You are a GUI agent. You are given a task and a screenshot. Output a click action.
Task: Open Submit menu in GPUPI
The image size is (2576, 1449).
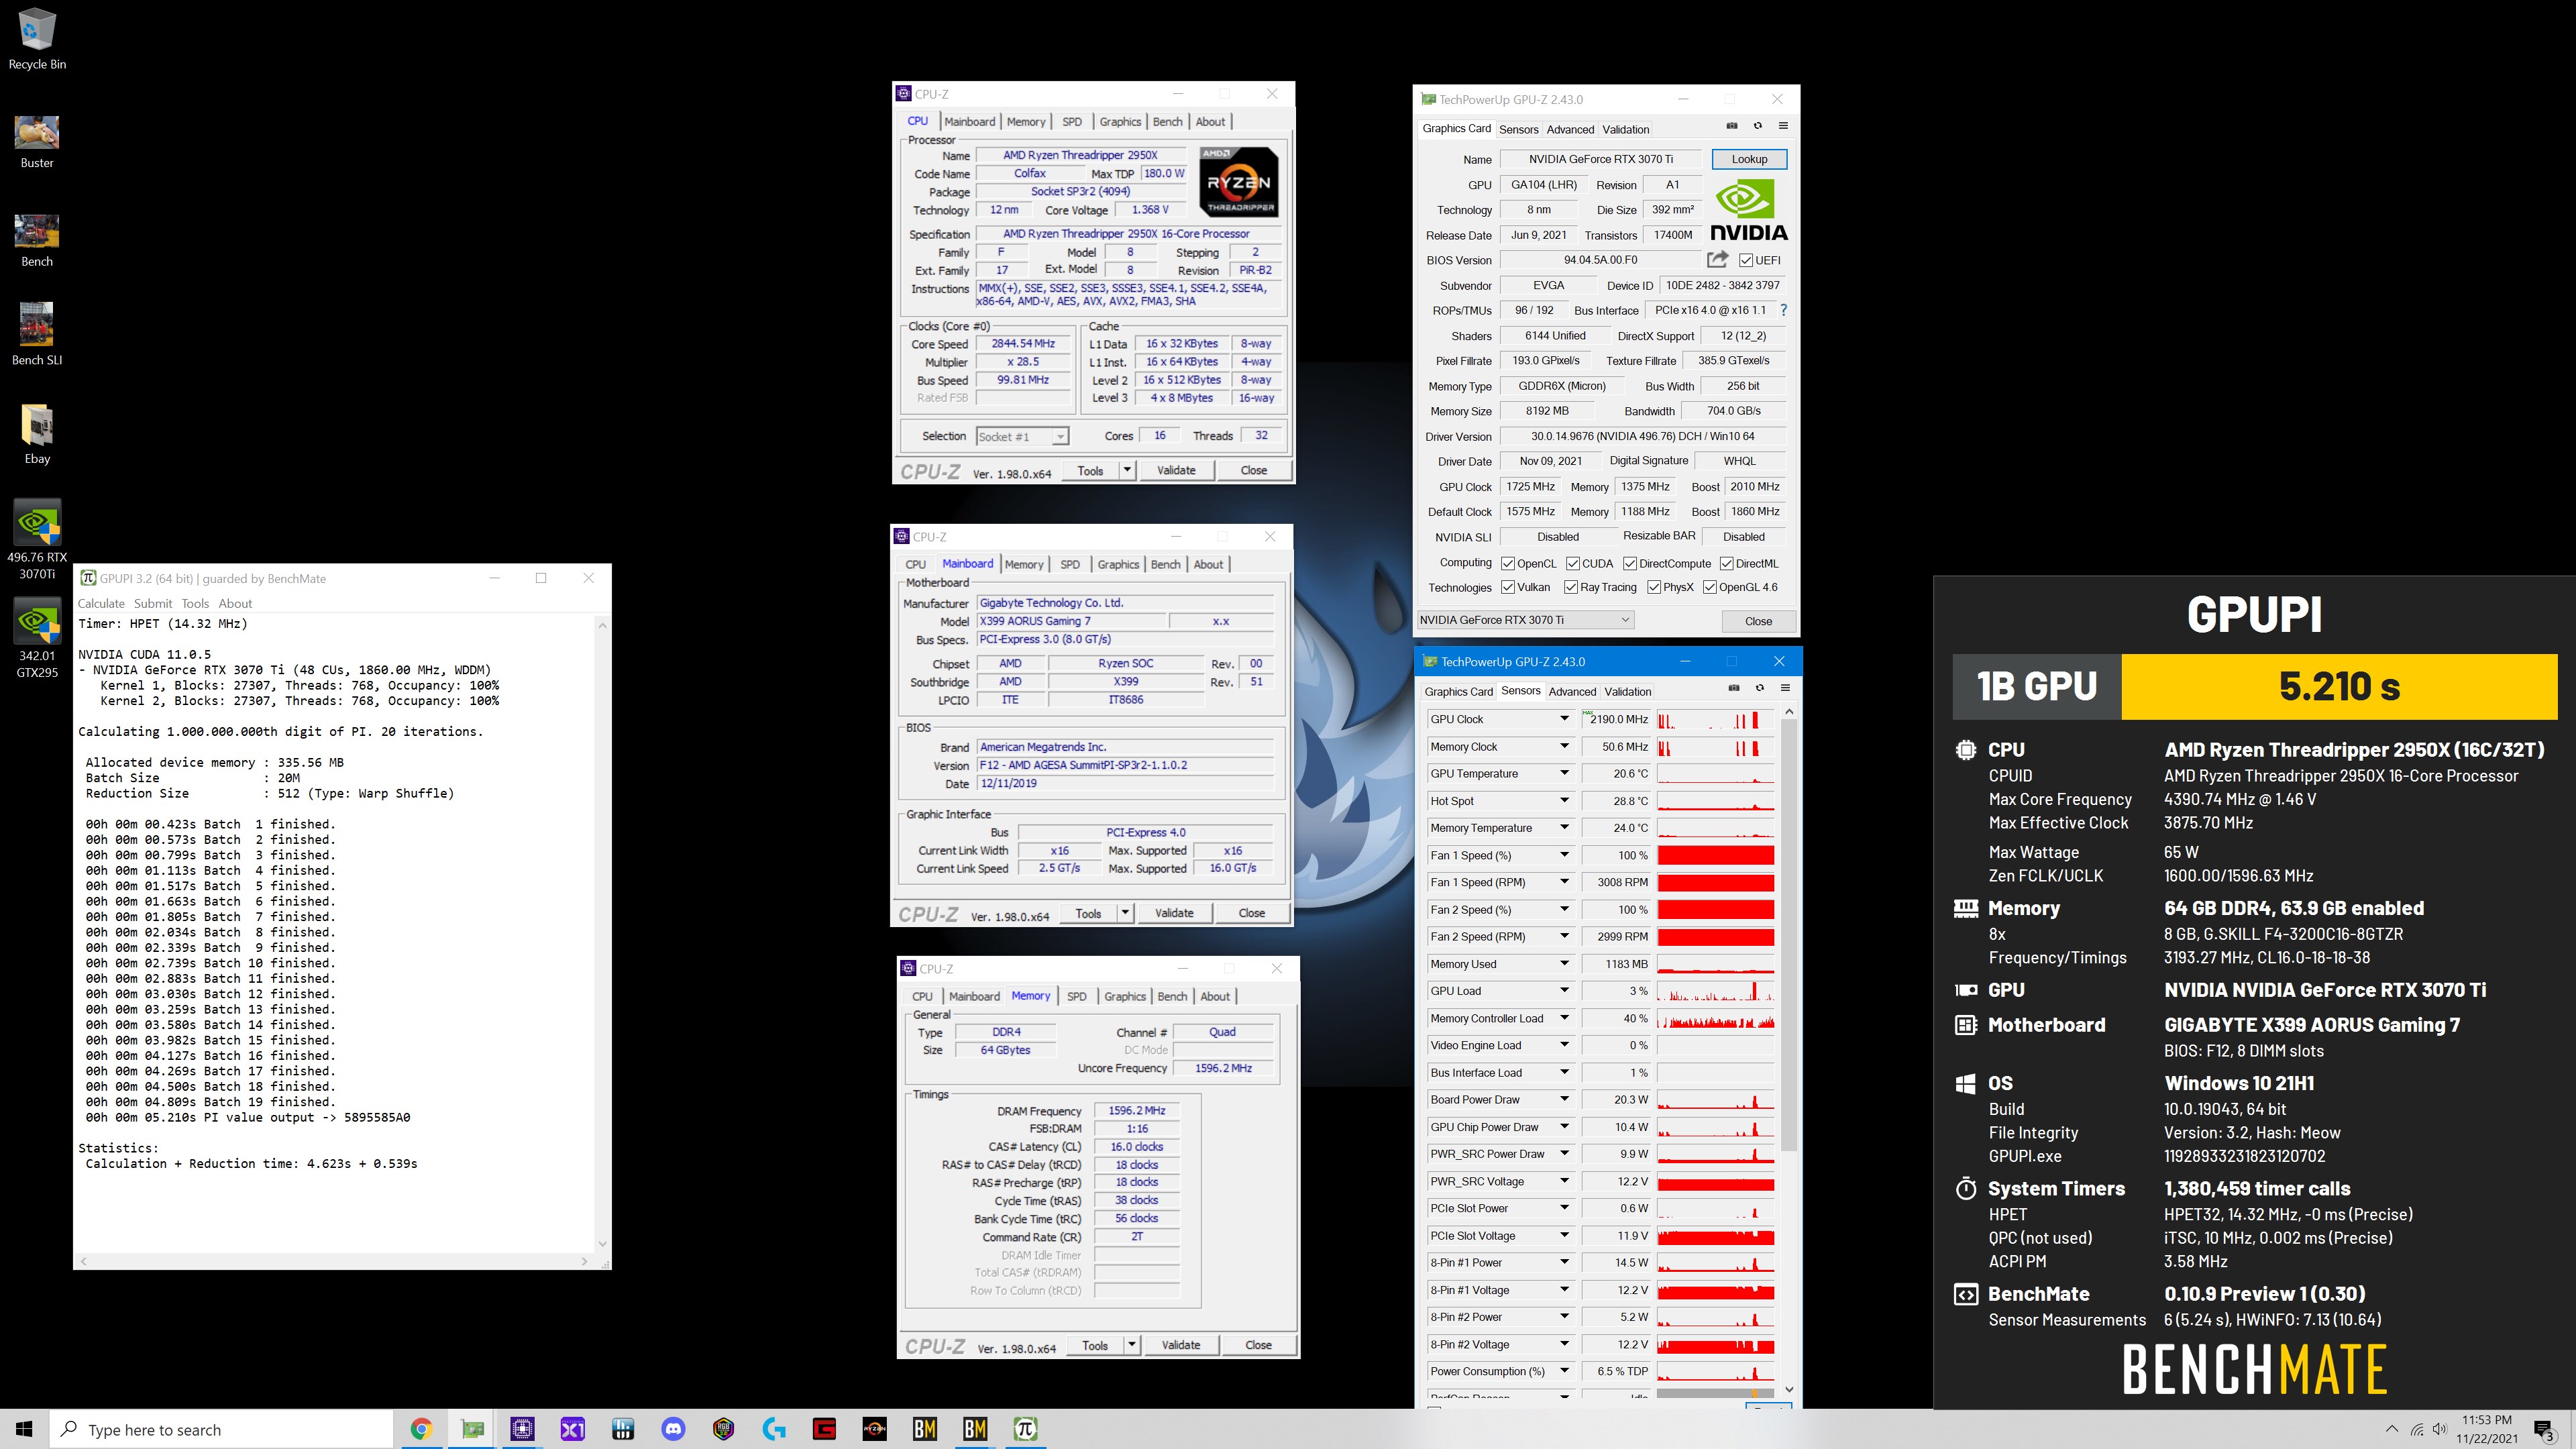tap(153, 603)
